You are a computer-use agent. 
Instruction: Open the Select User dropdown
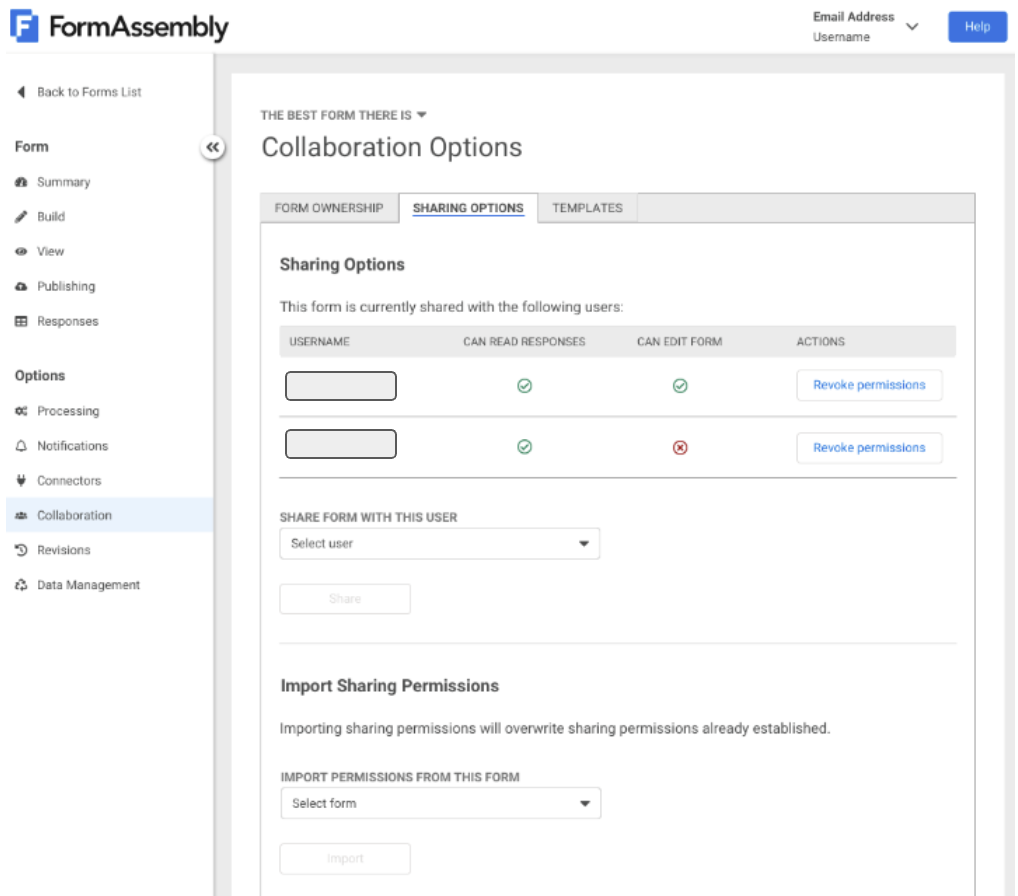[x=439, y=543]
